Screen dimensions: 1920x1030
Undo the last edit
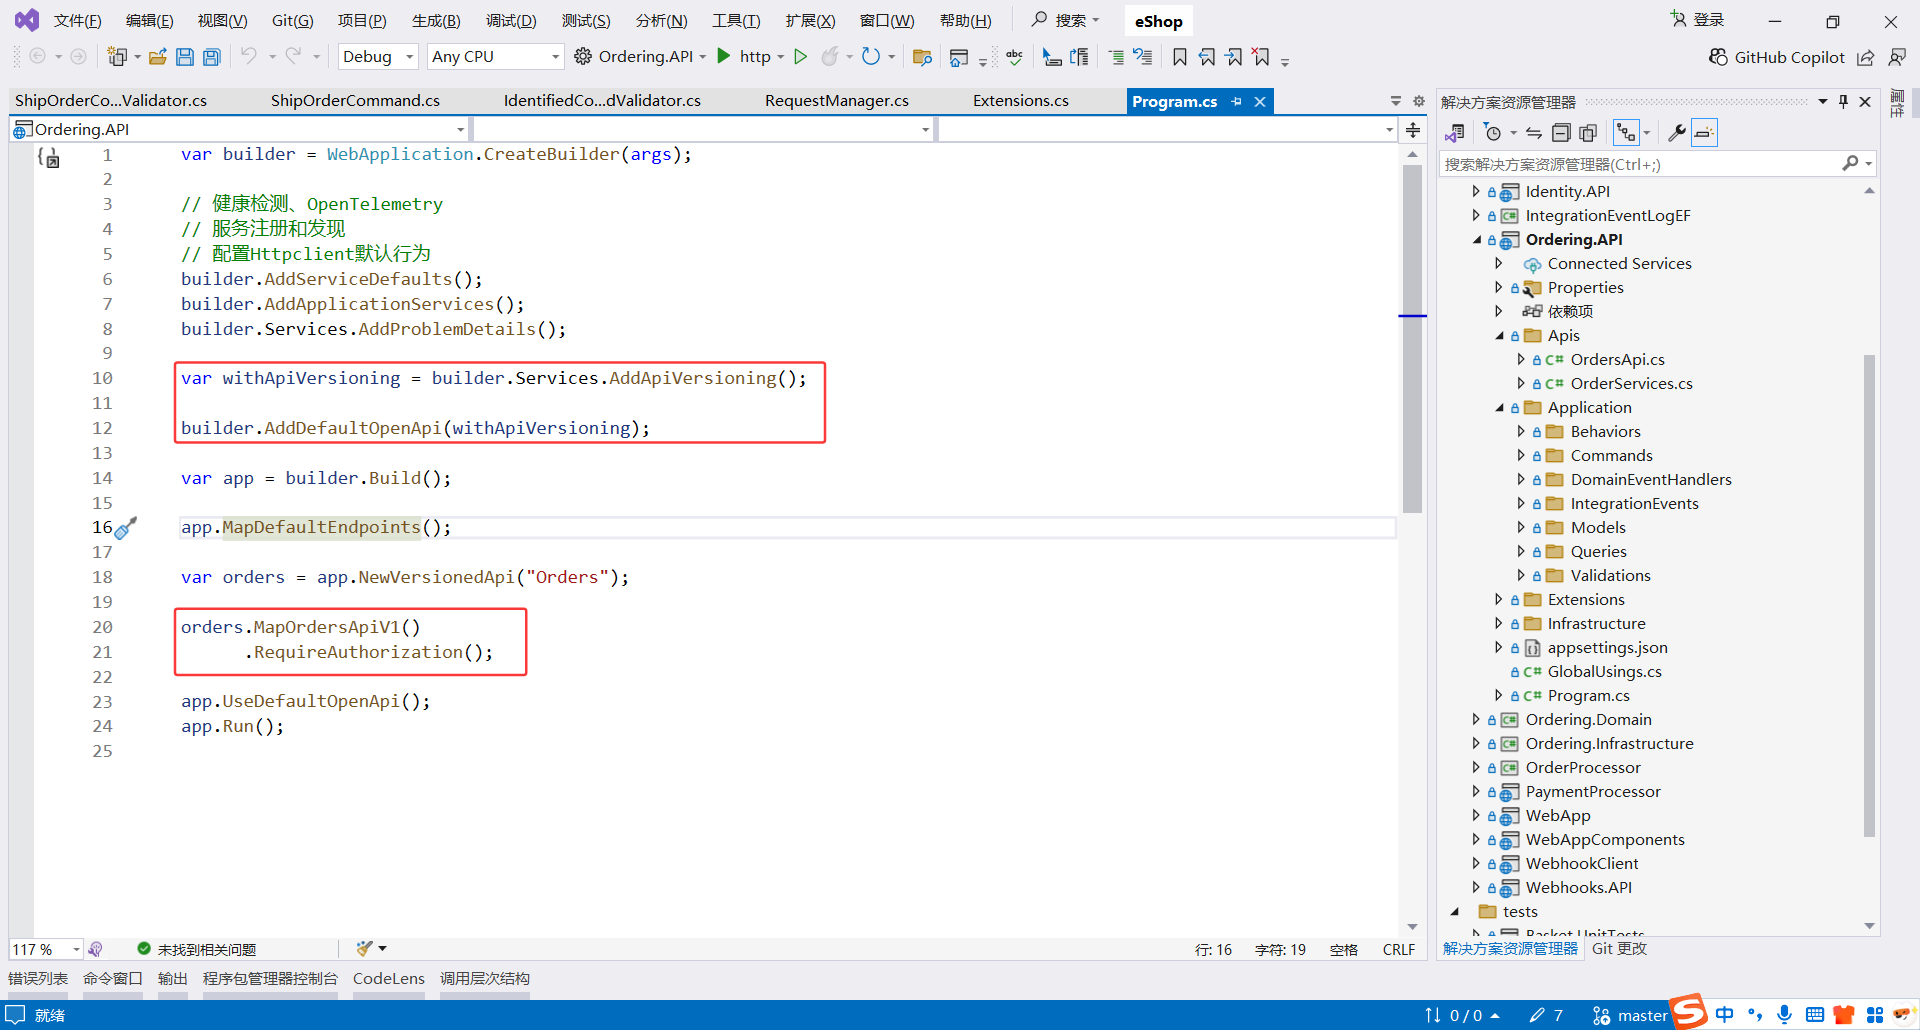click(249, 56)
